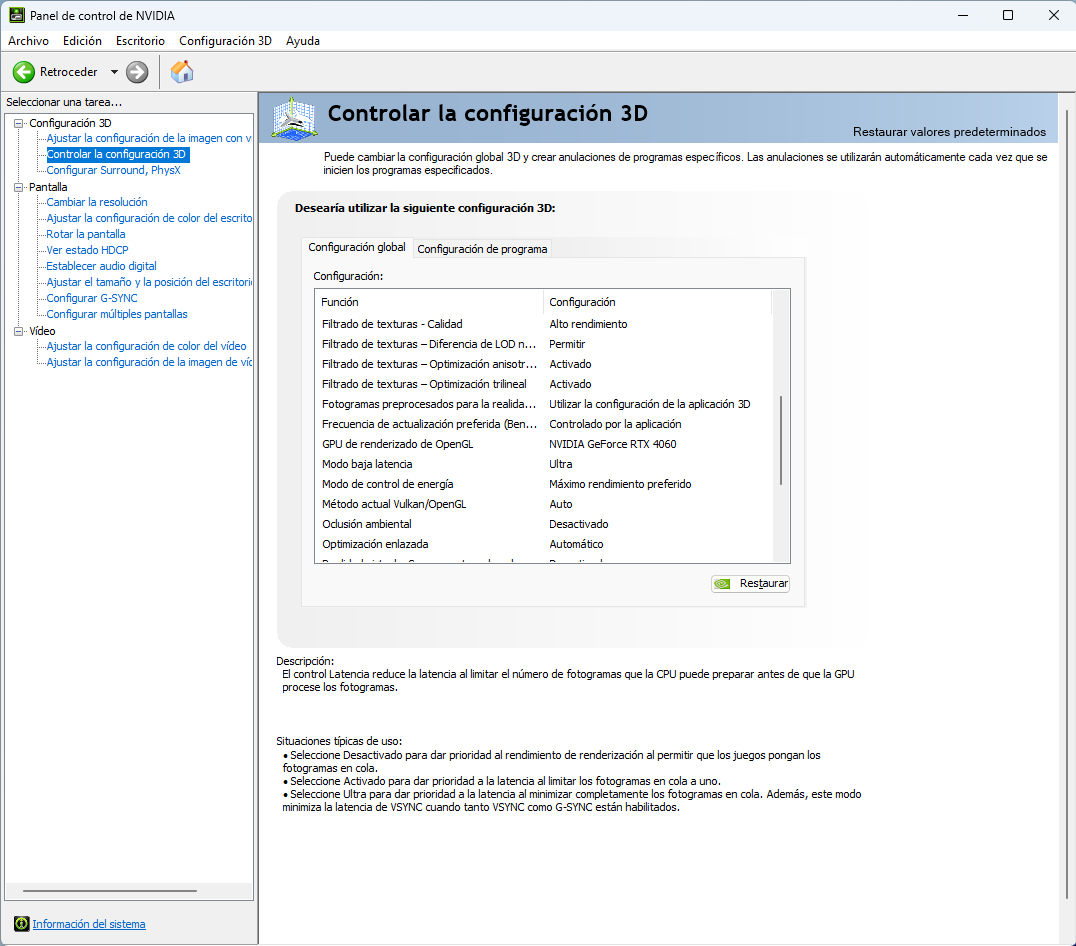
Task: Open Ajustar la configuración de color del vídeo
Action: 146,346
